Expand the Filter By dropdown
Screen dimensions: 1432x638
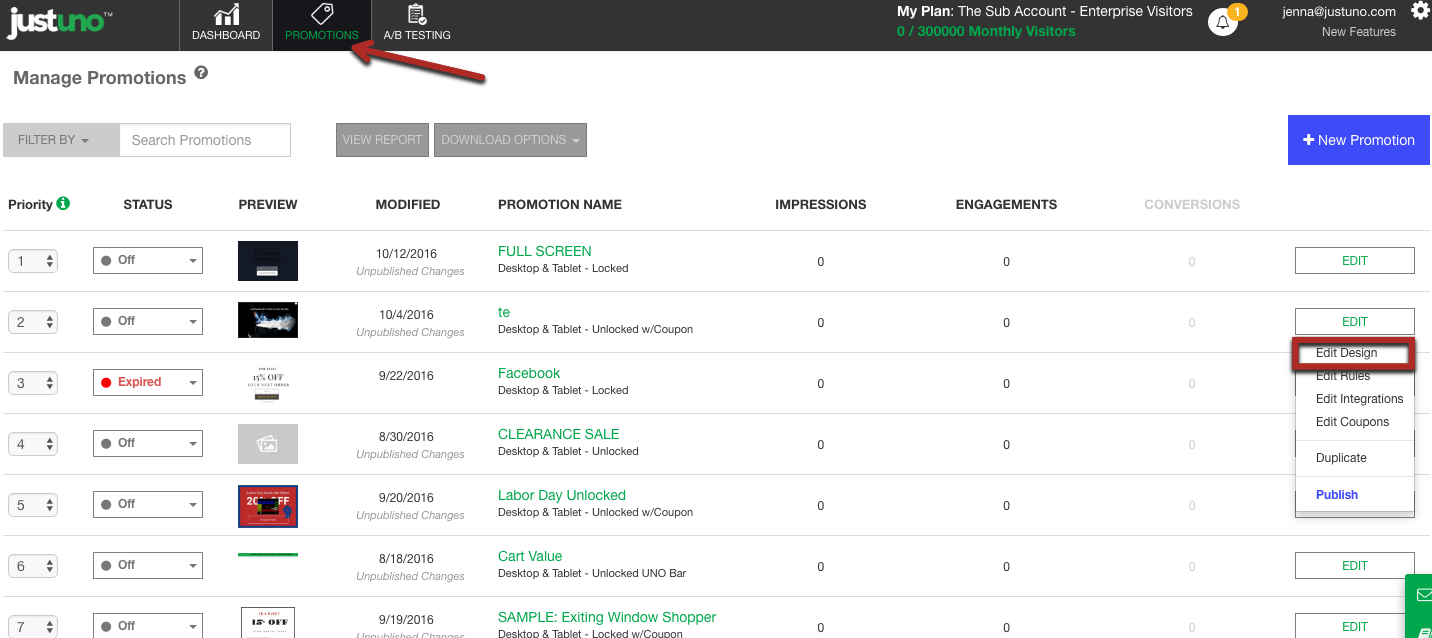coord(60,140)
